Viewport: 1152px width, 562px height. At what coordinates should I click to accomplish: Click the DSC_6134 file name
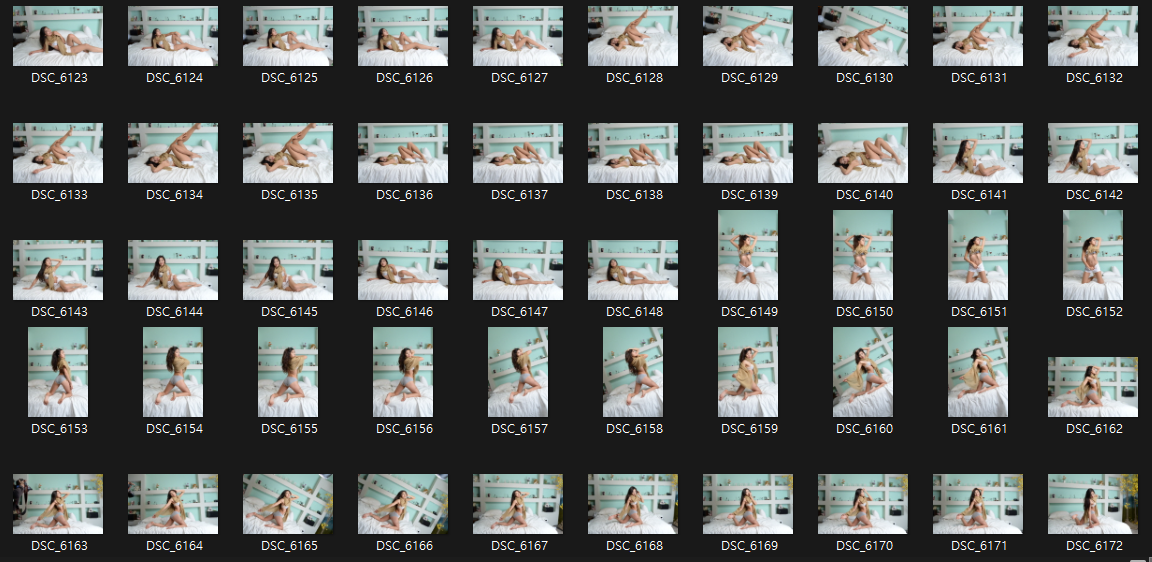[x=173, y=195]
